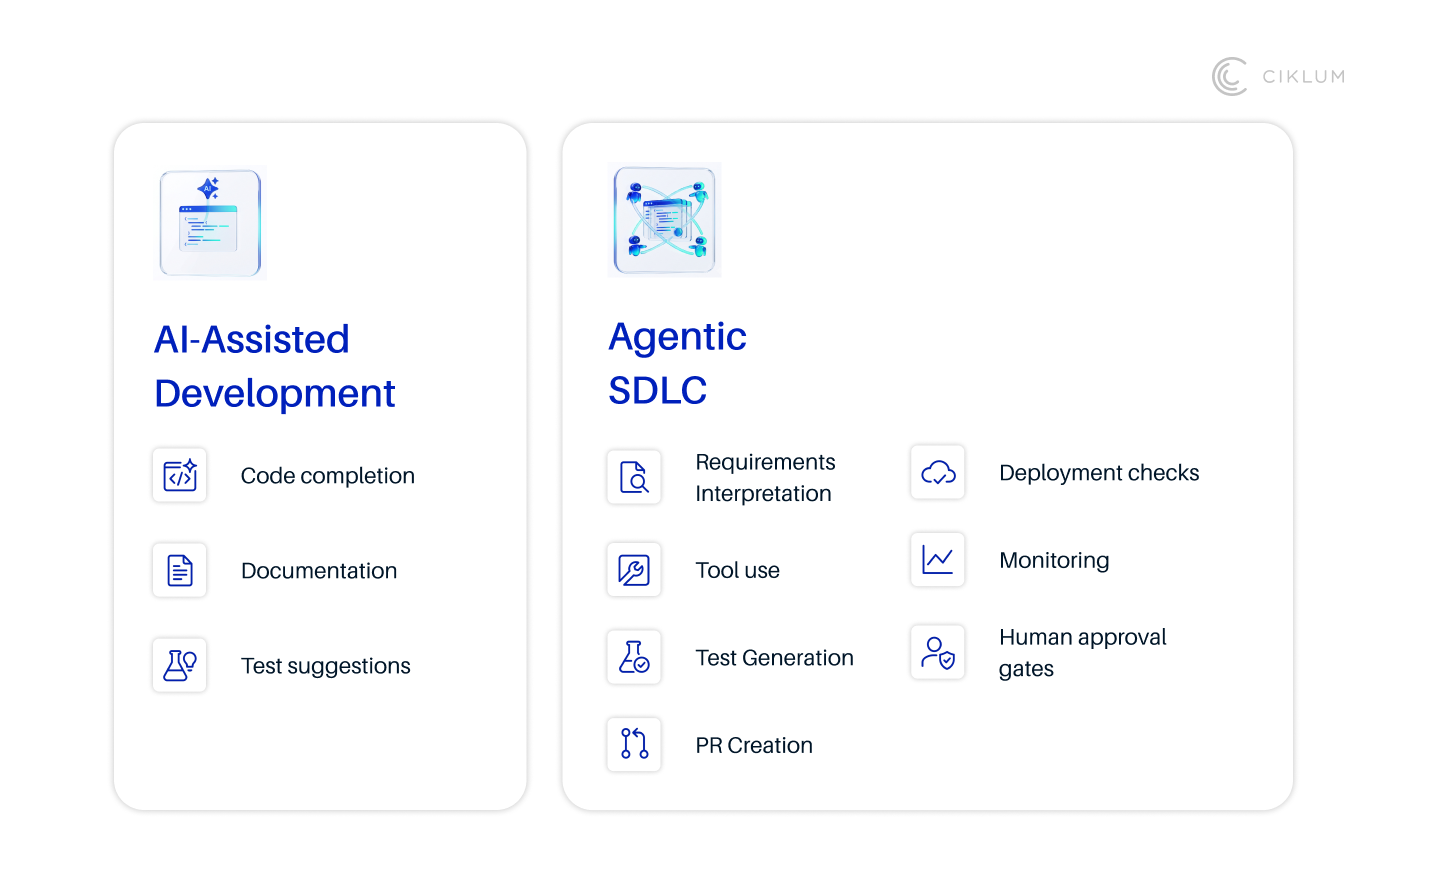The width and height of the screenshot is (1440, 885).
Task: Click the 'Documentation' label
Action: [319, 571]
